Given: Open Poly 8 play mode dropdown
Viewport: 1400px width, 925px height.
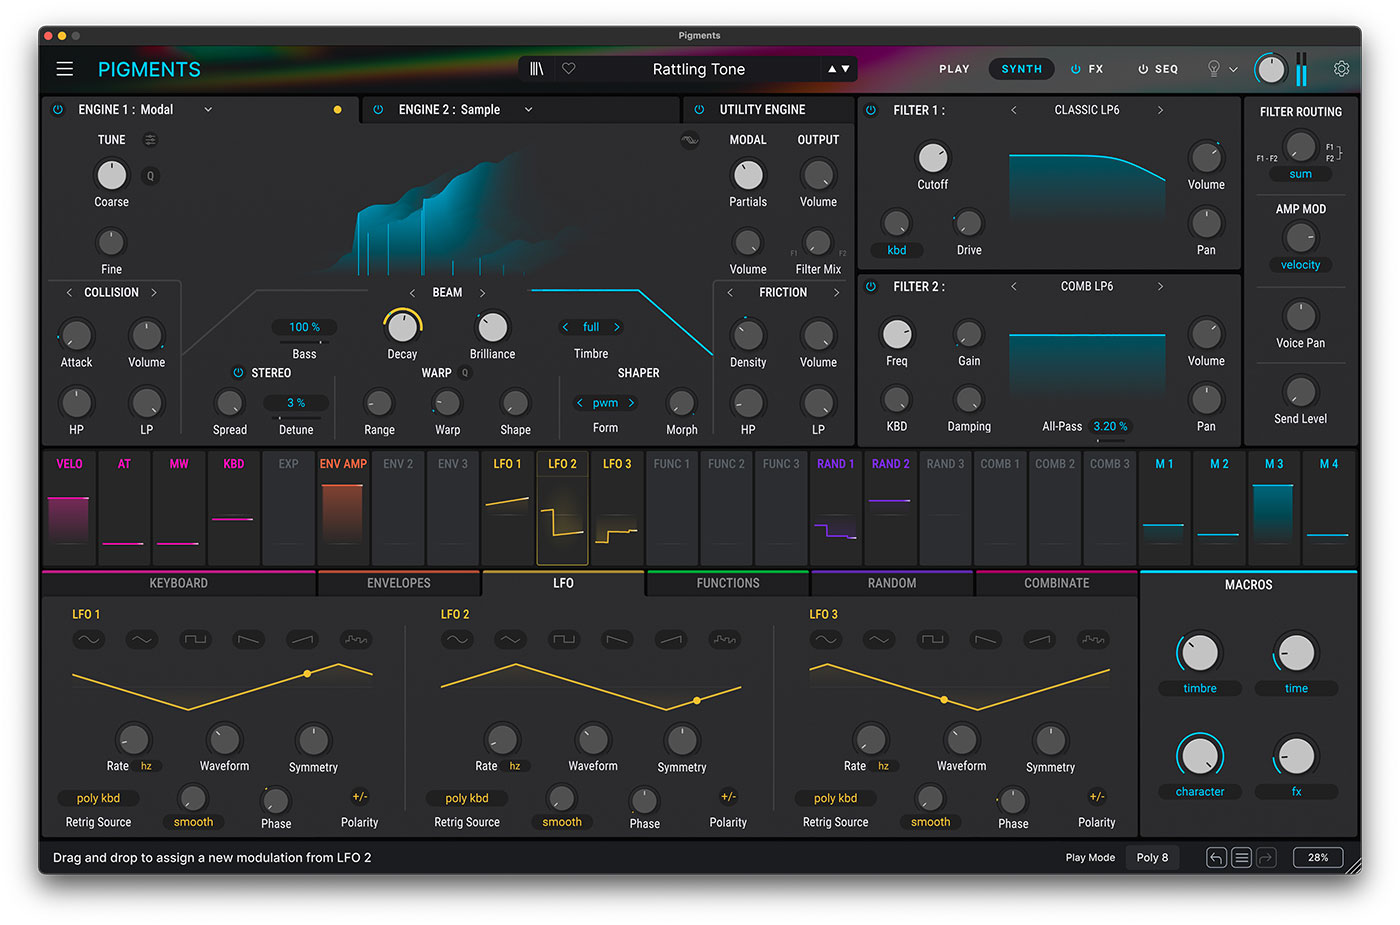Looking at the screenshot, I should (x=1152, y=858).
